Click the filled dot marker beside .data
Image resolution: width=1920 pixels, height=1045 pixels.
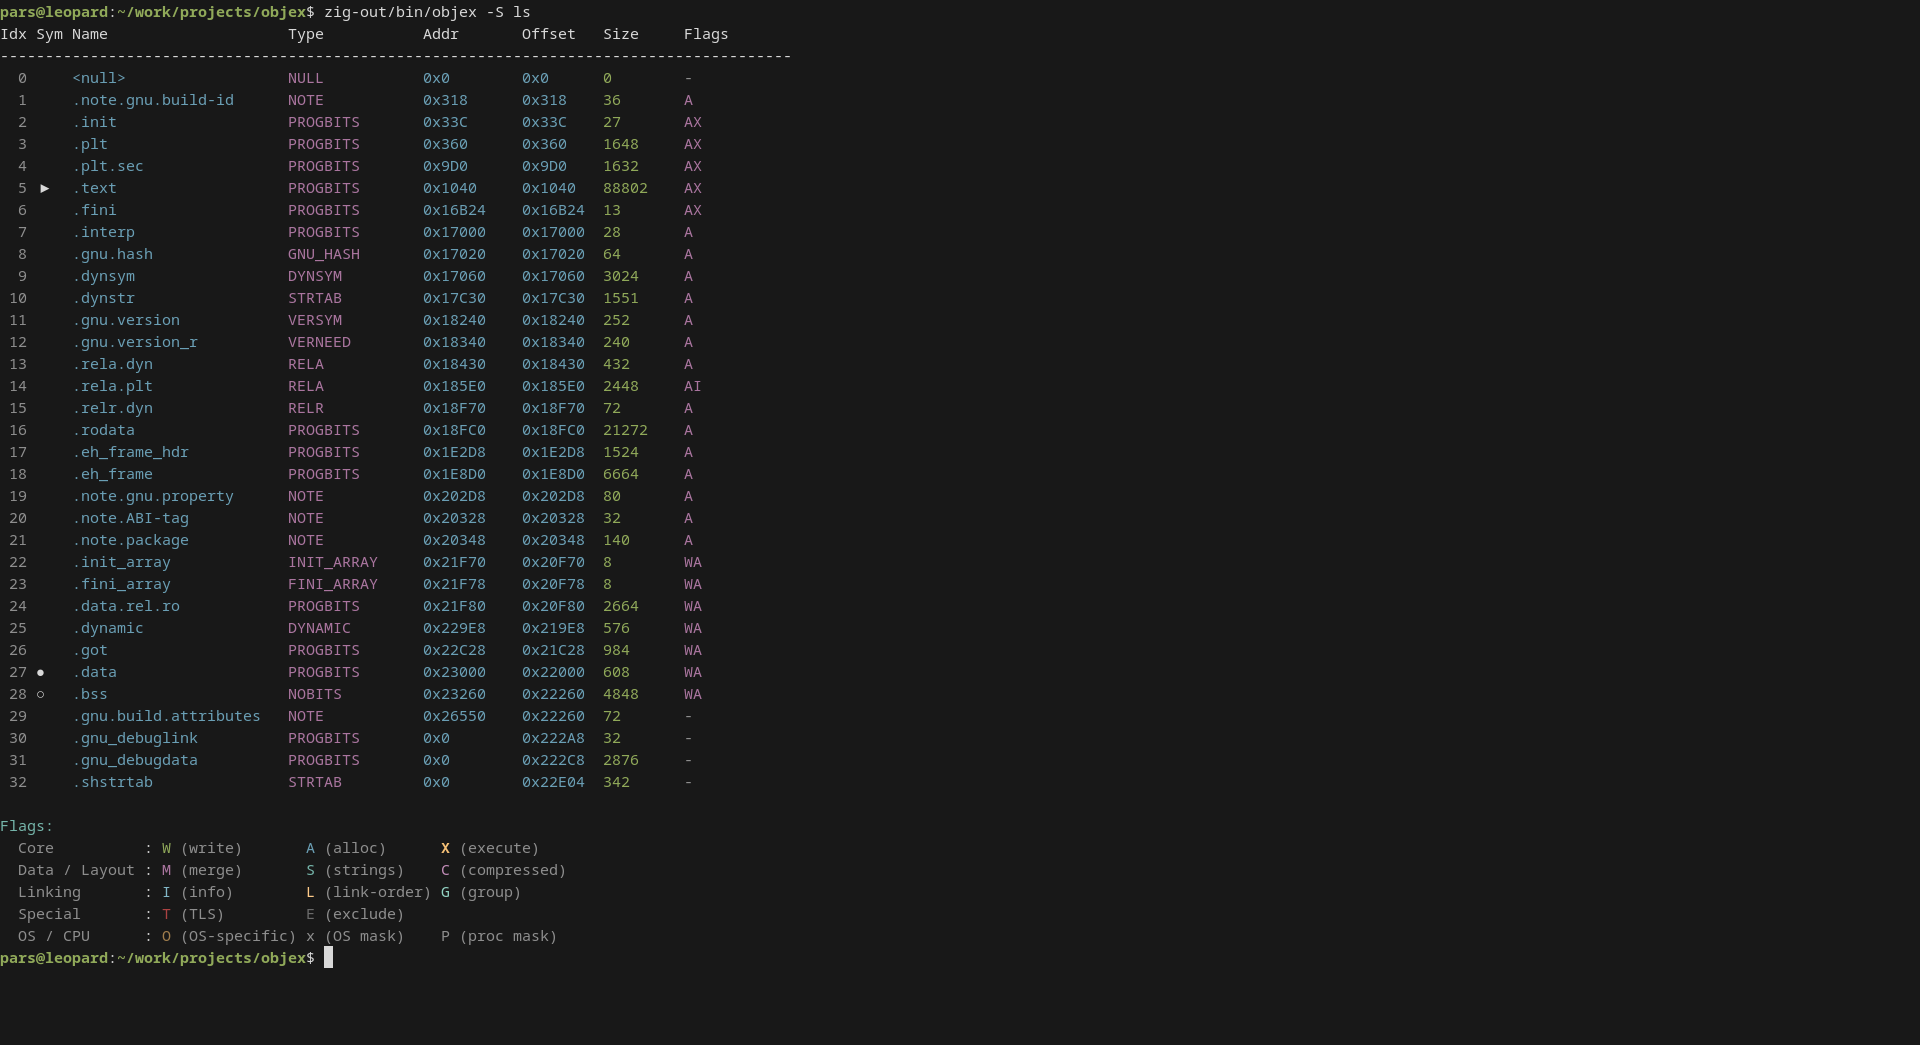coord(41,672)
